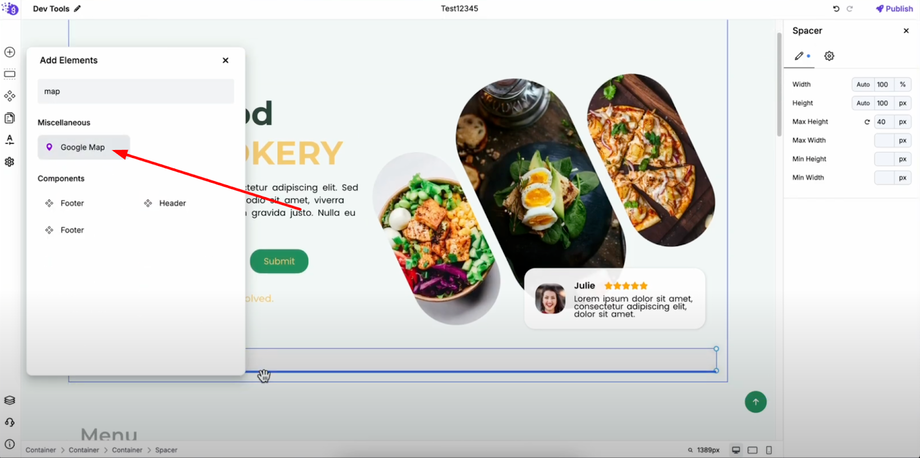Image resolution: width=920 pixels, height=458 pixels.
Task: Open the info icon at sidebar bottom
Action: (x=9, y=444)
